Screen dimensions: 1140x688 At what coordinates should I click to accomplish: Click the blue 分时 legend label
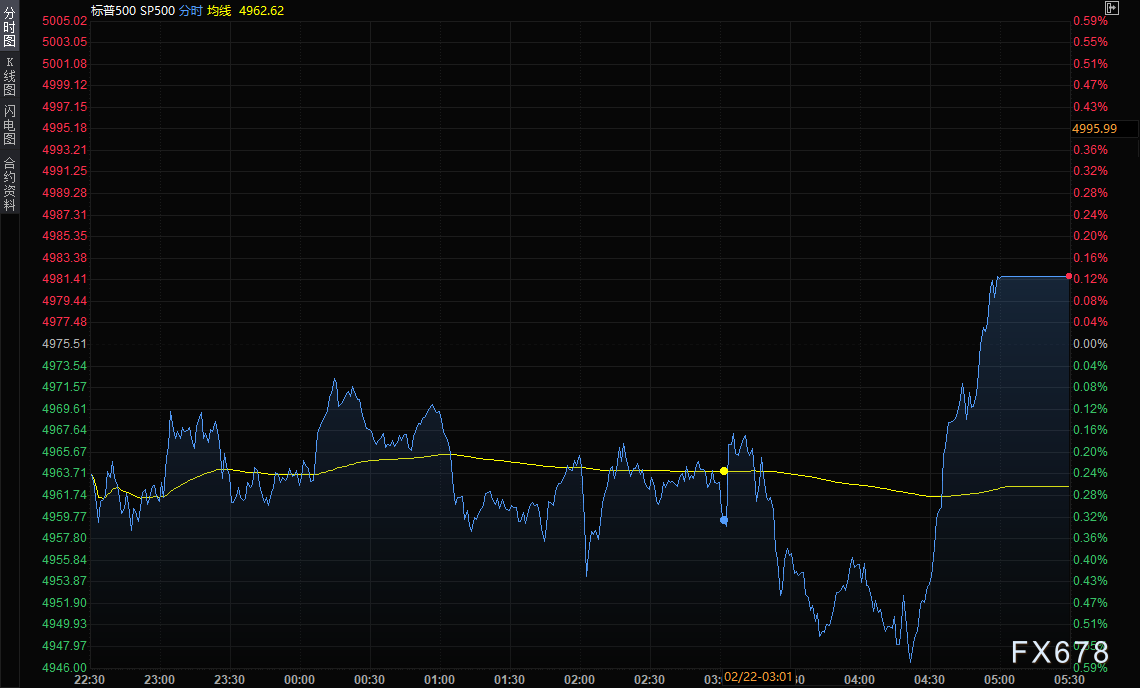(190, 10)
